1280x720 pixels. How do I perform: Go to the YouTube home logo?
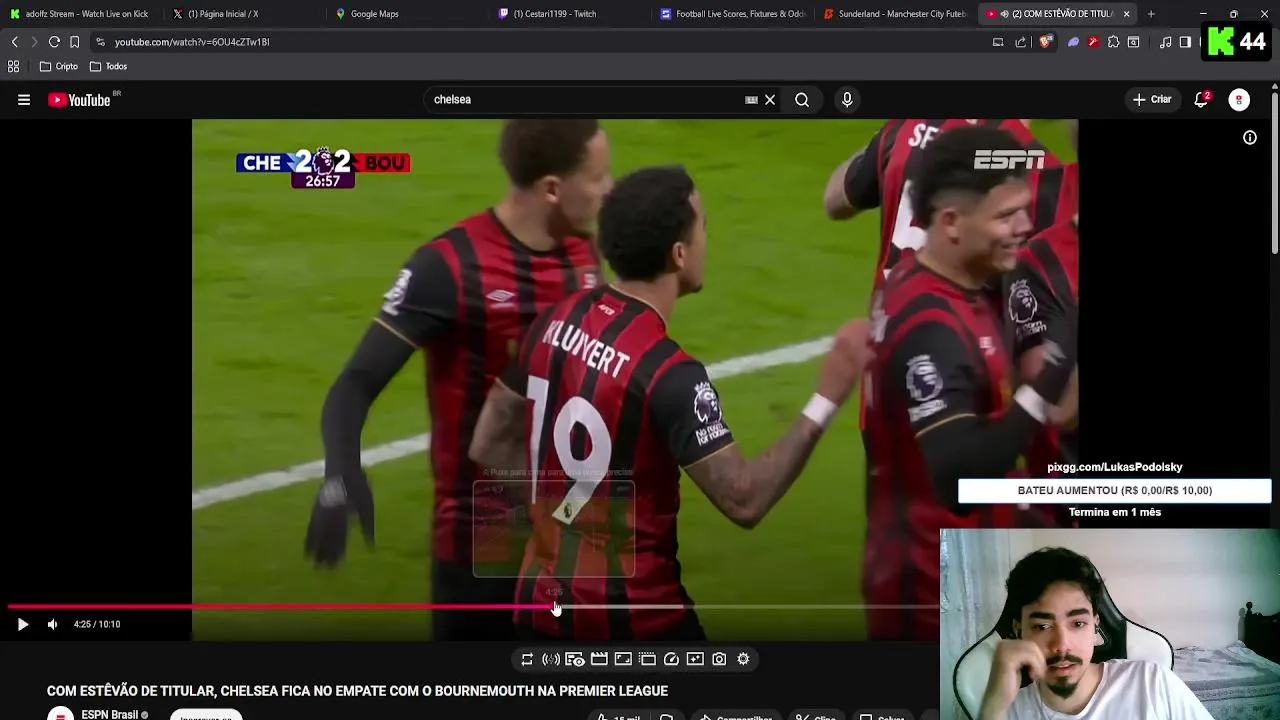coord(79,100)
